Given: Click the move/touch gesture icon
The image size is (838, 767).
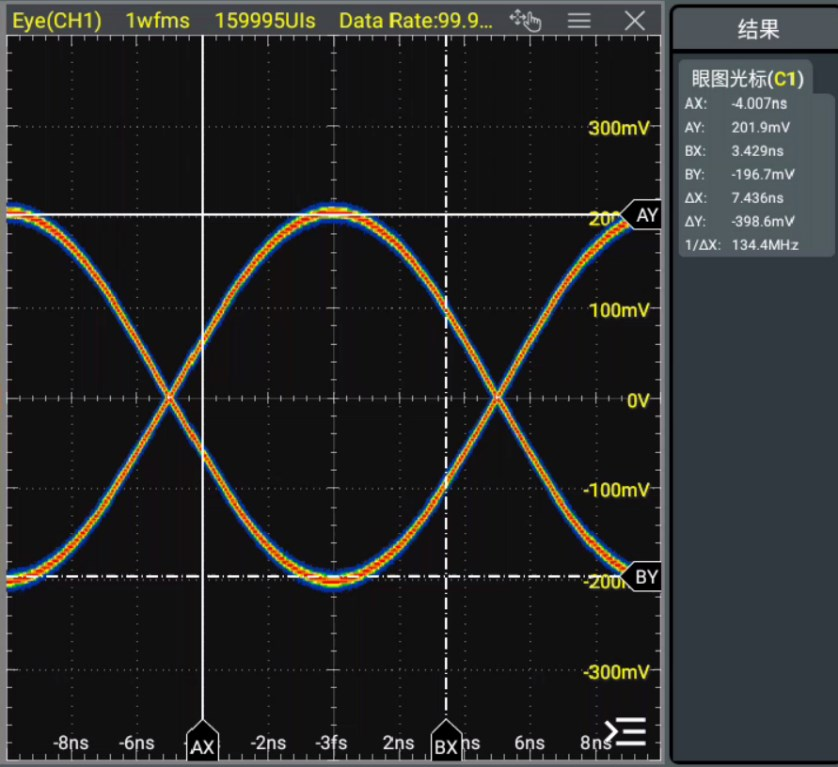Looking at the screenshot, I should coord(525,21).
